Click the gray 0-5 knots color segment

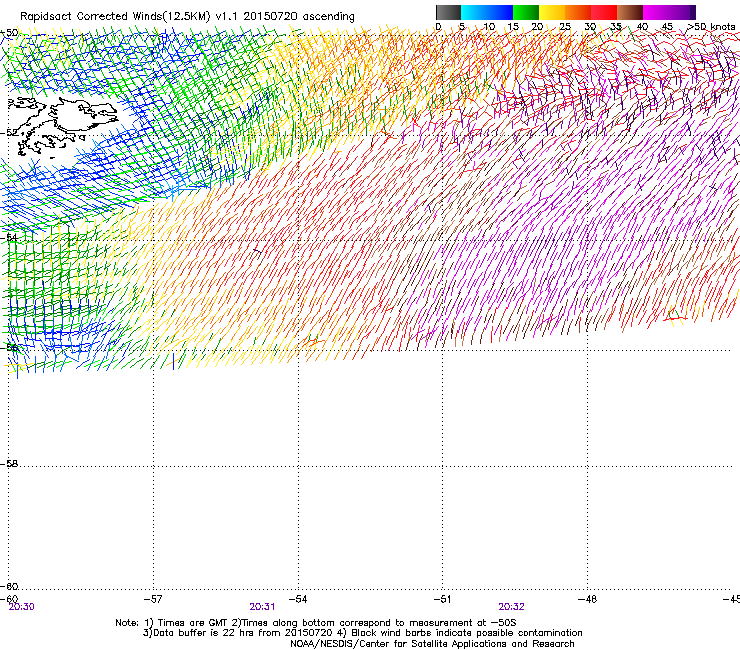pos(448,12)
